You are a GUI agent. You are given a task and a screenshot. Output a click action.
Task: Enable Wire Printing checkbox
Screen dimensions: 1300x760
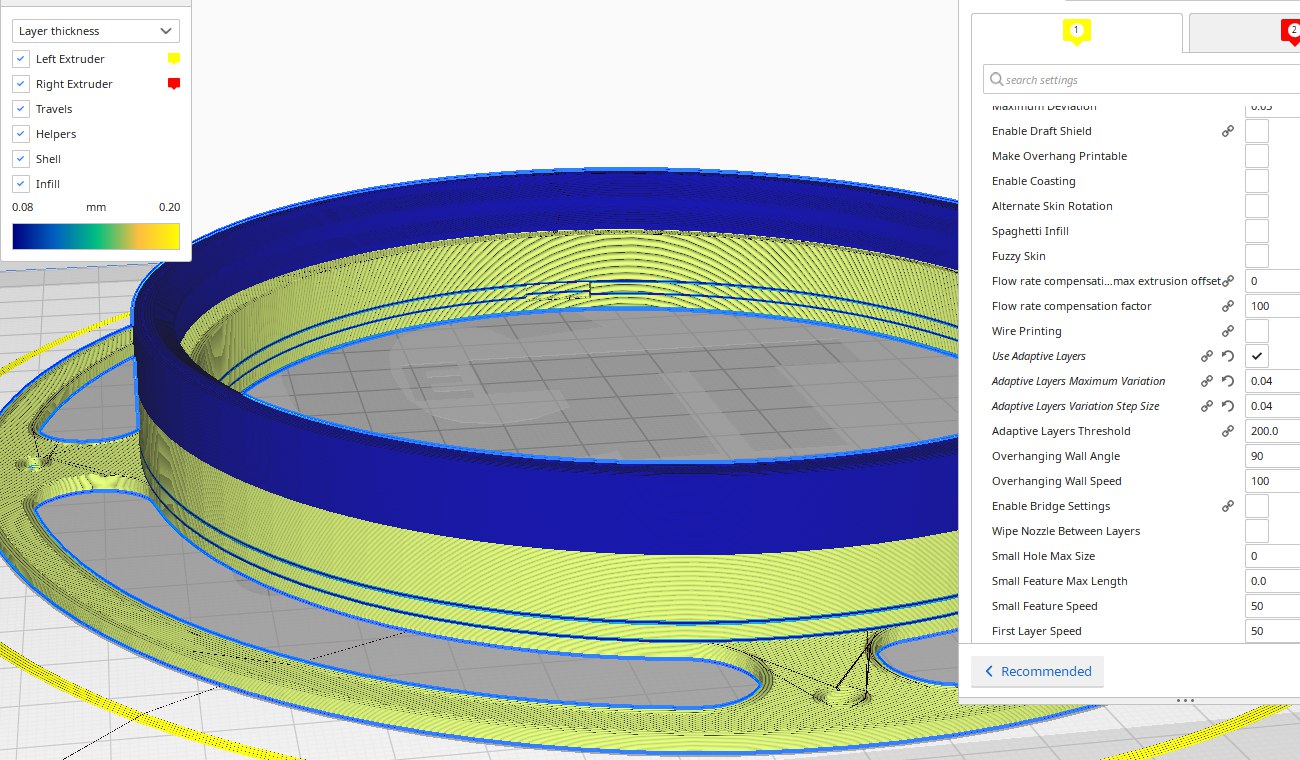[1257, 331]
